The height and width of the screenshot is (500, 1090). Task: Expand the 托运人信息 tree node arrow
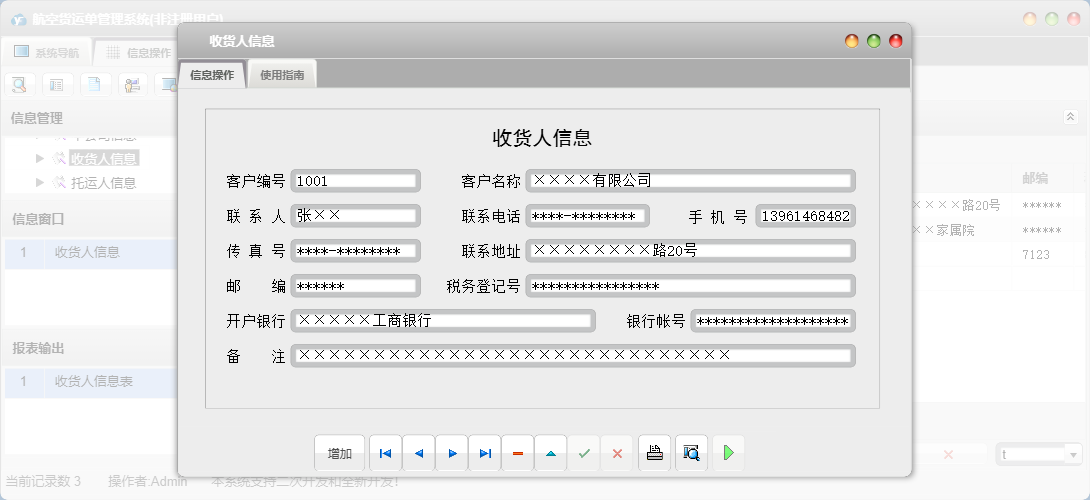[40, 183]
